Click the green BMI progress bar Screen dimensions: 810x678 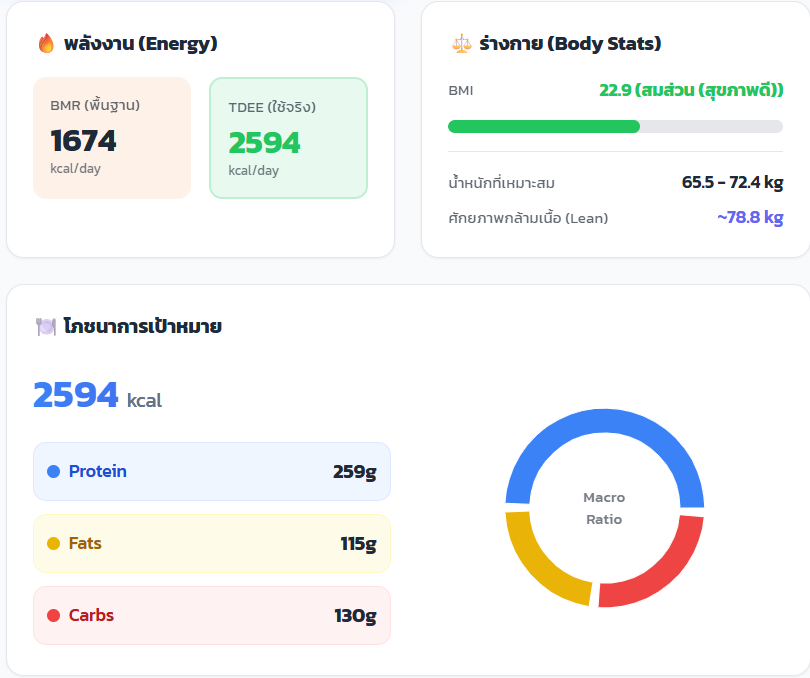(x=543, y=126)
